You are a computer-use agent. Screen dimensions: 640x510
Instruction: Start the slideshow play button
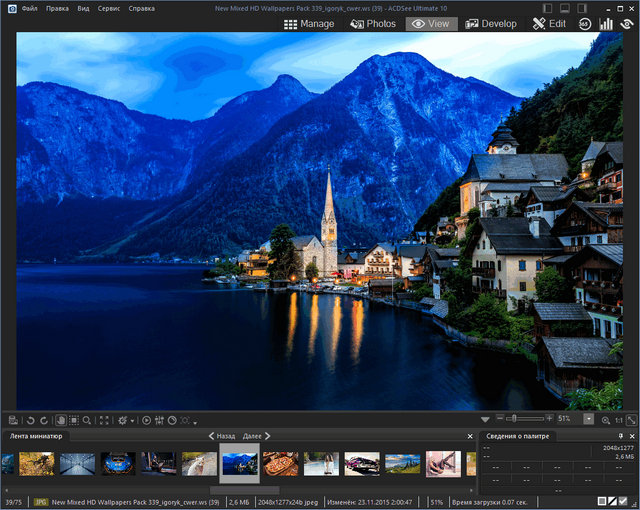click(146, 421)
